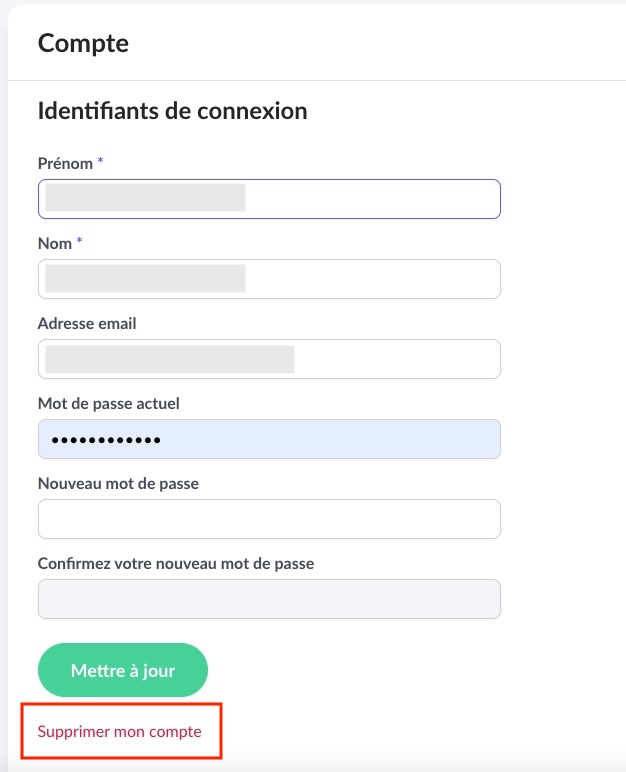Click the Nom field label
Viewport: 626px width, 772px height.
click(55, 243)
